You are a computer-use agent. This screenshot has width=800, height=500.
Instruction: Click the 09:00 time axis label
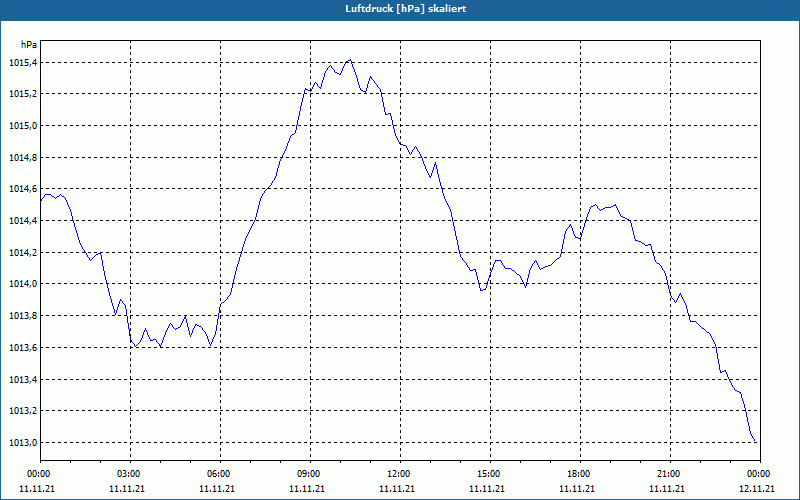[x=310, y=474]
